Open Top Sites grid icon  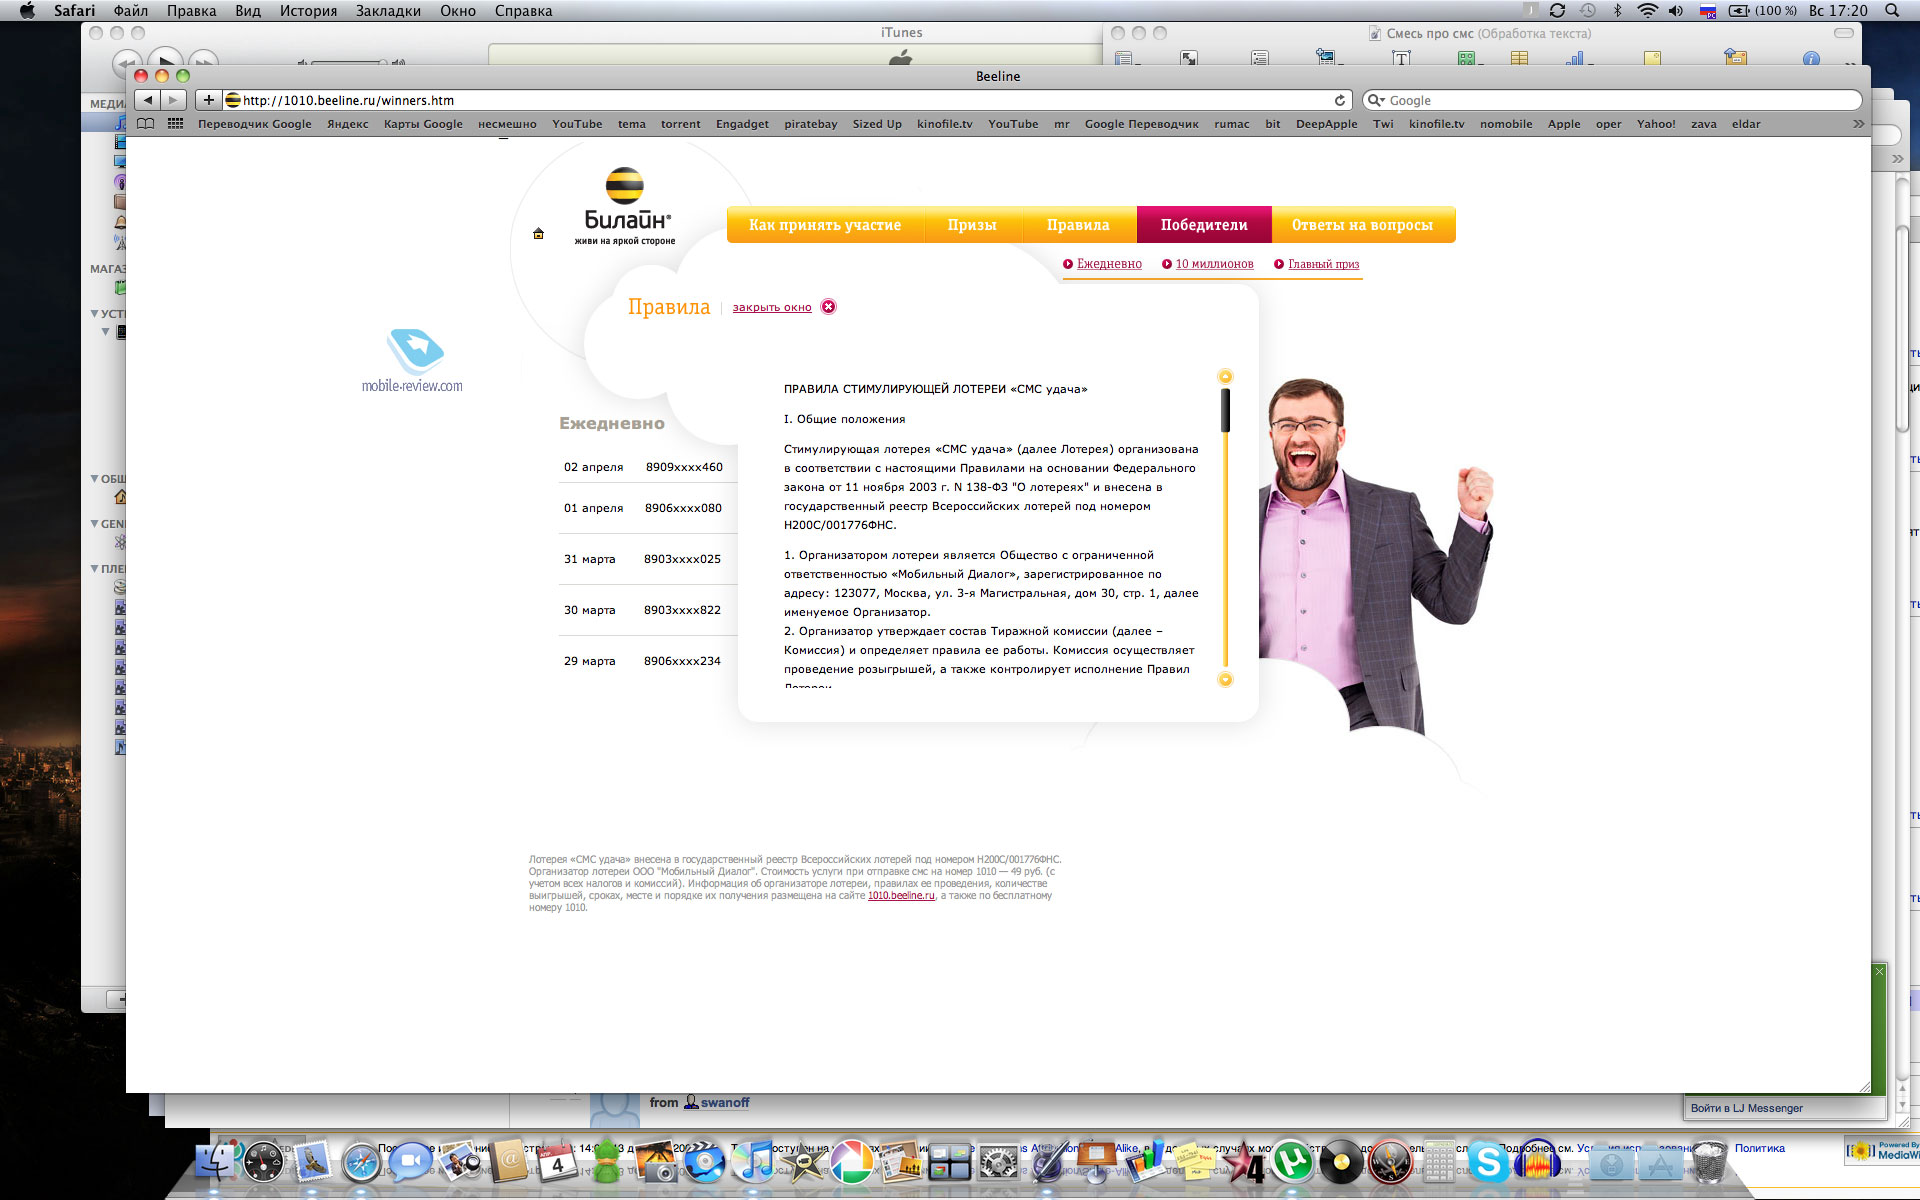176,124
